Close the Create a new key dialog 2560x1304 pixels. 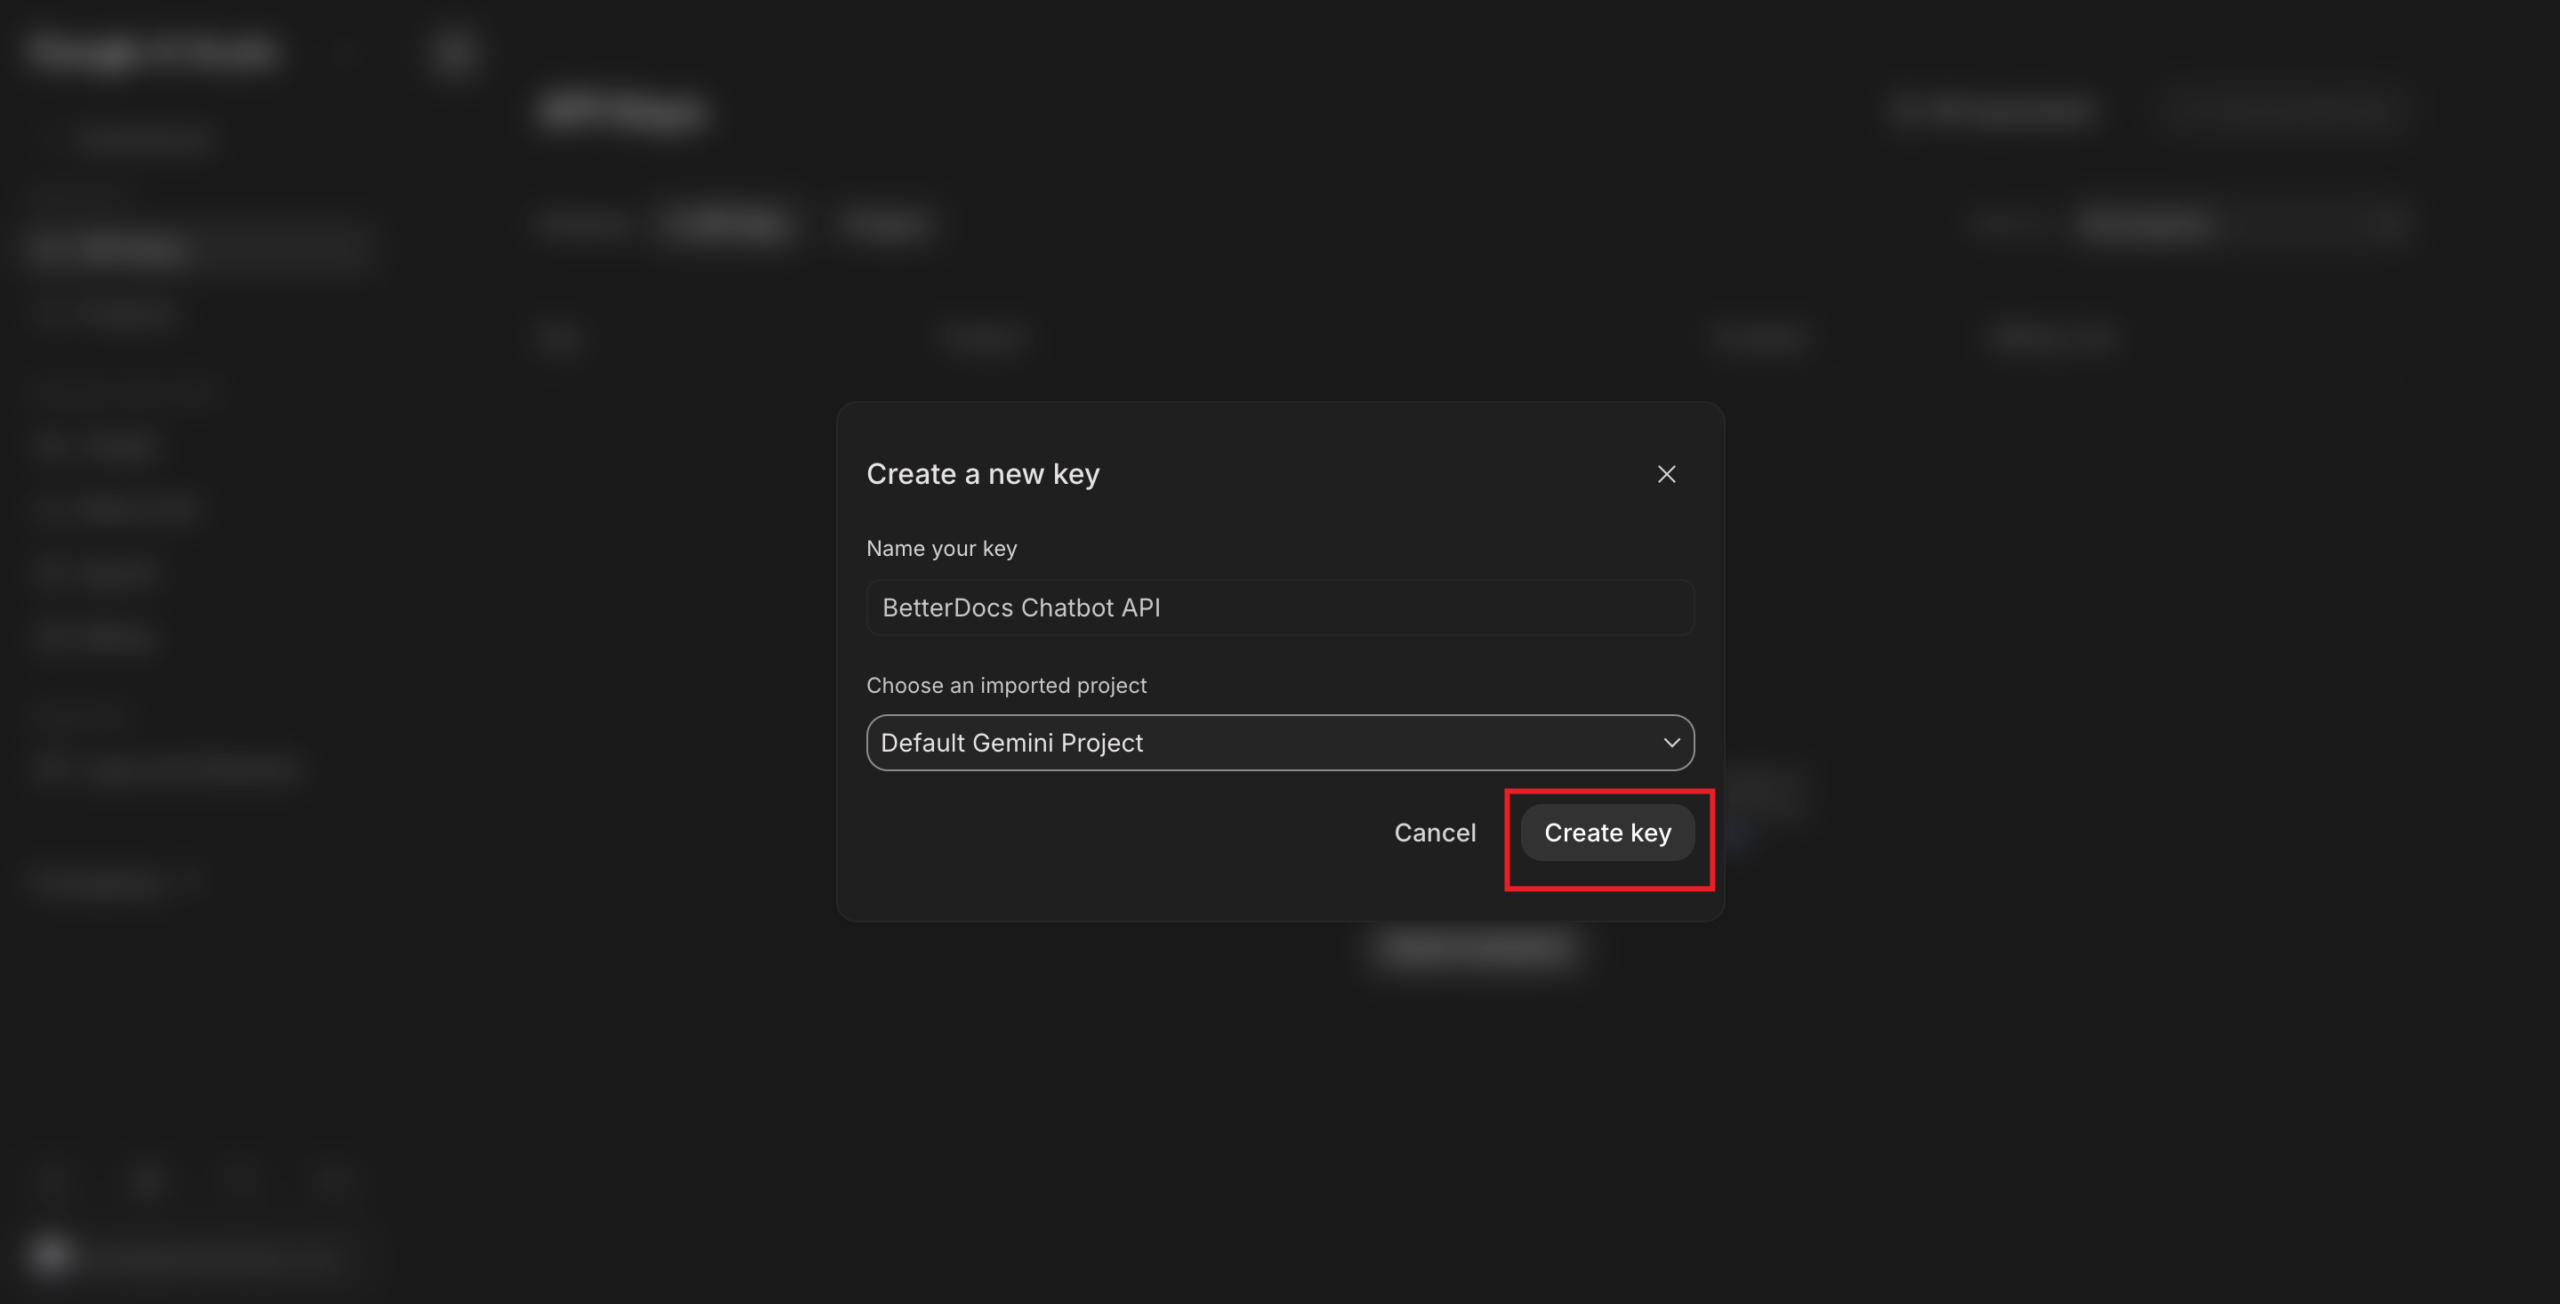[1666, 474]
